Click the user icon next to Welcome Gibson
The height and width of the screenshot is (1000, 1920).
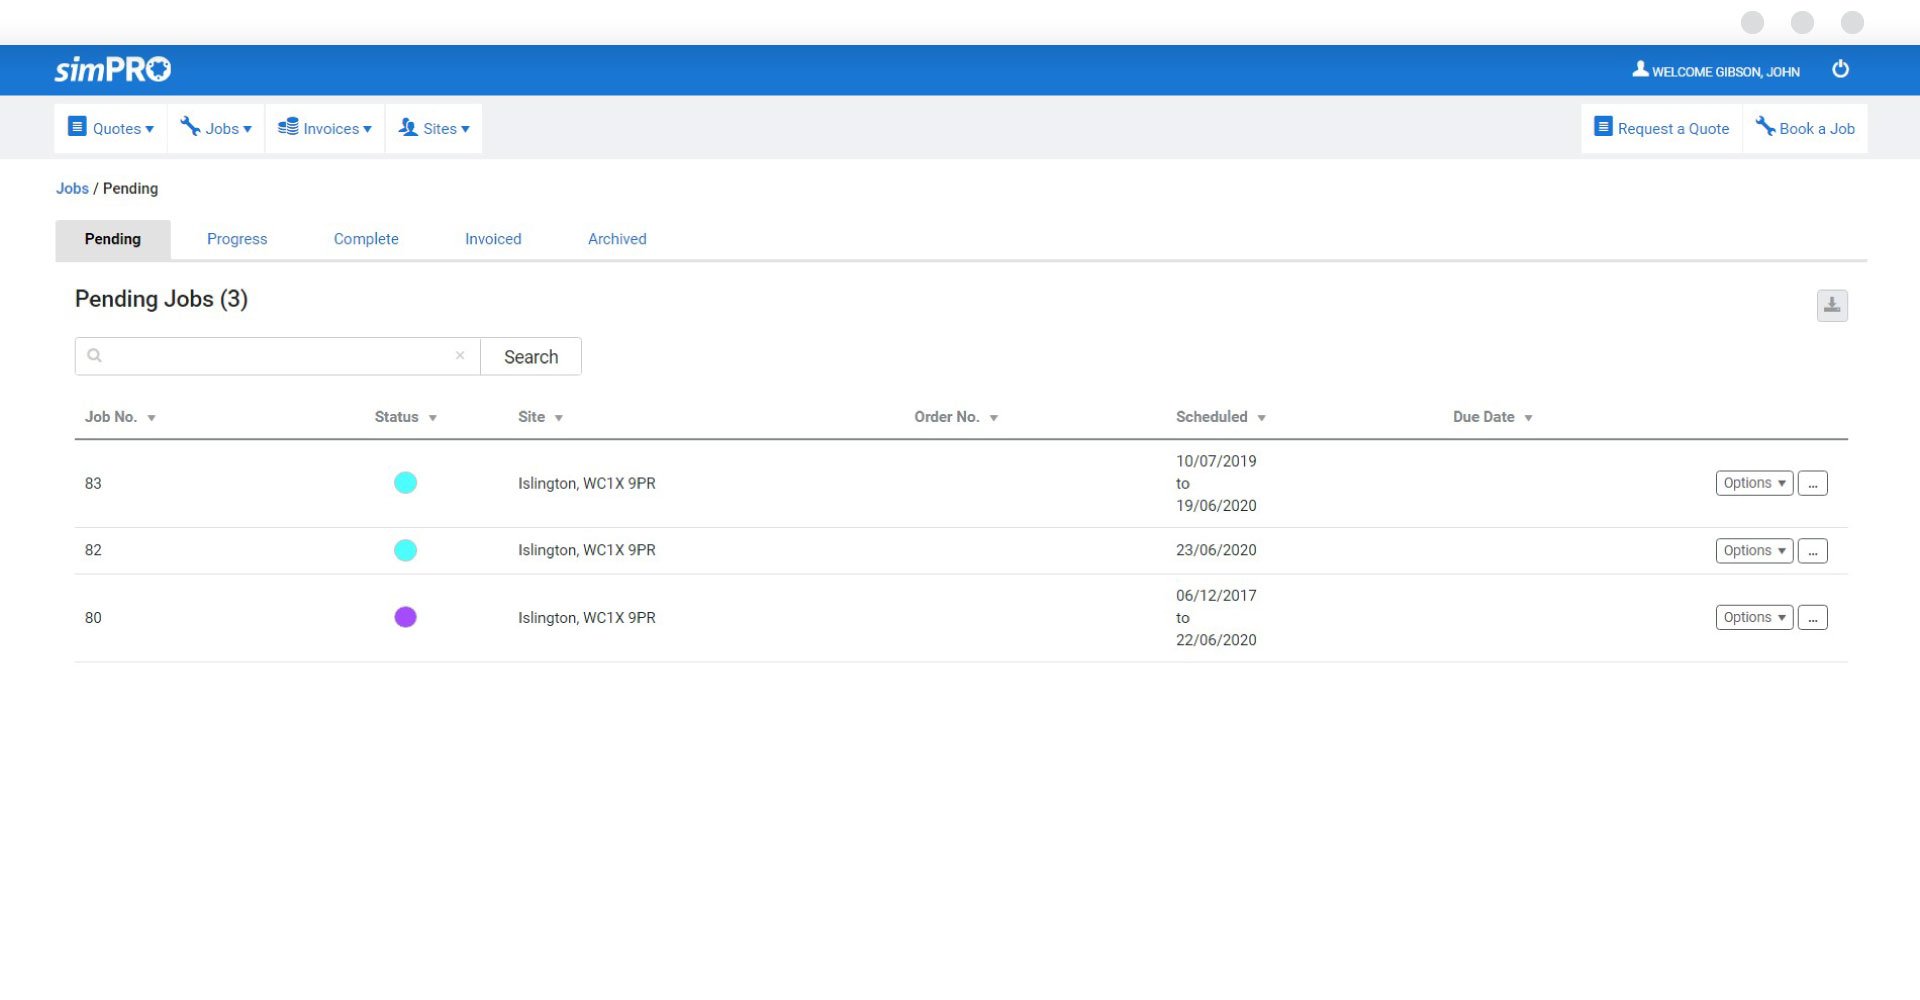[1640, 69]
